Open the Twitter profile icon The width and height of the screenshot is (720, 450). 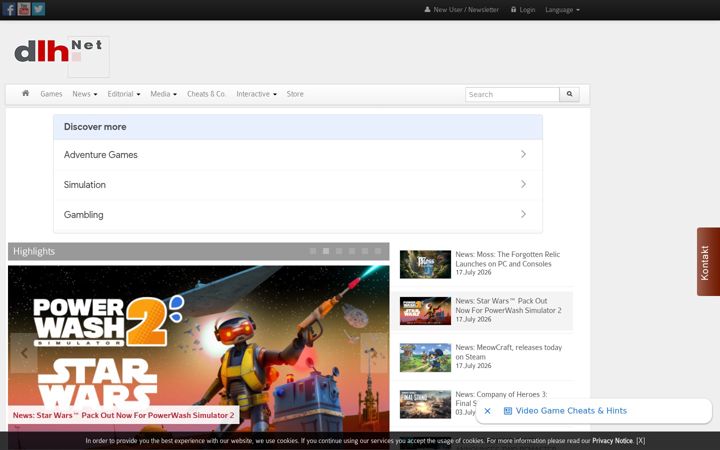(39, 9)
